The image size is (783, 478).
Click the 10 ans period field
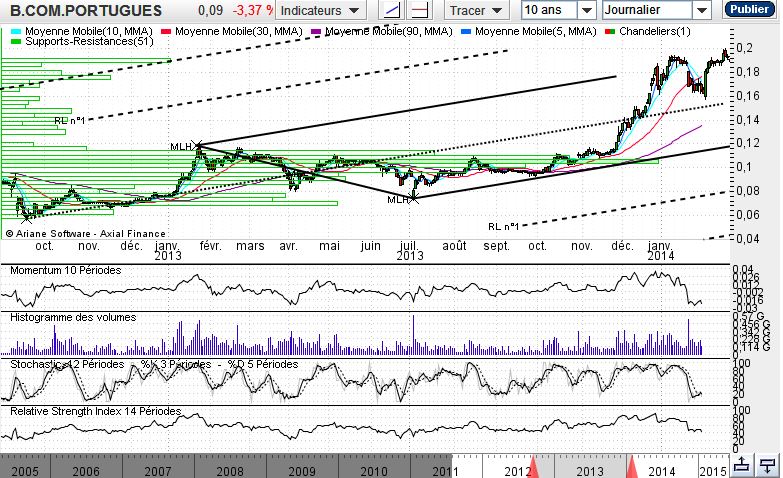click(x=549, y=10)
